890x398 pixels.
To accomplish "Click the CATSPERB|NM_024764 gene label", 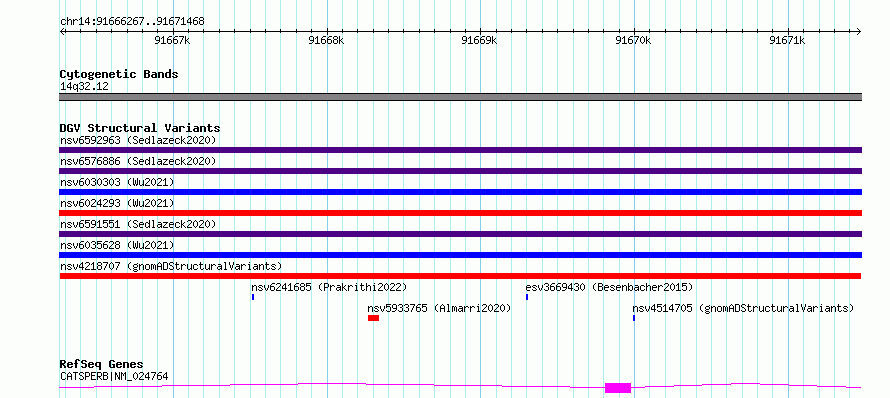I will pyautogui.click(x=114, y=376).
